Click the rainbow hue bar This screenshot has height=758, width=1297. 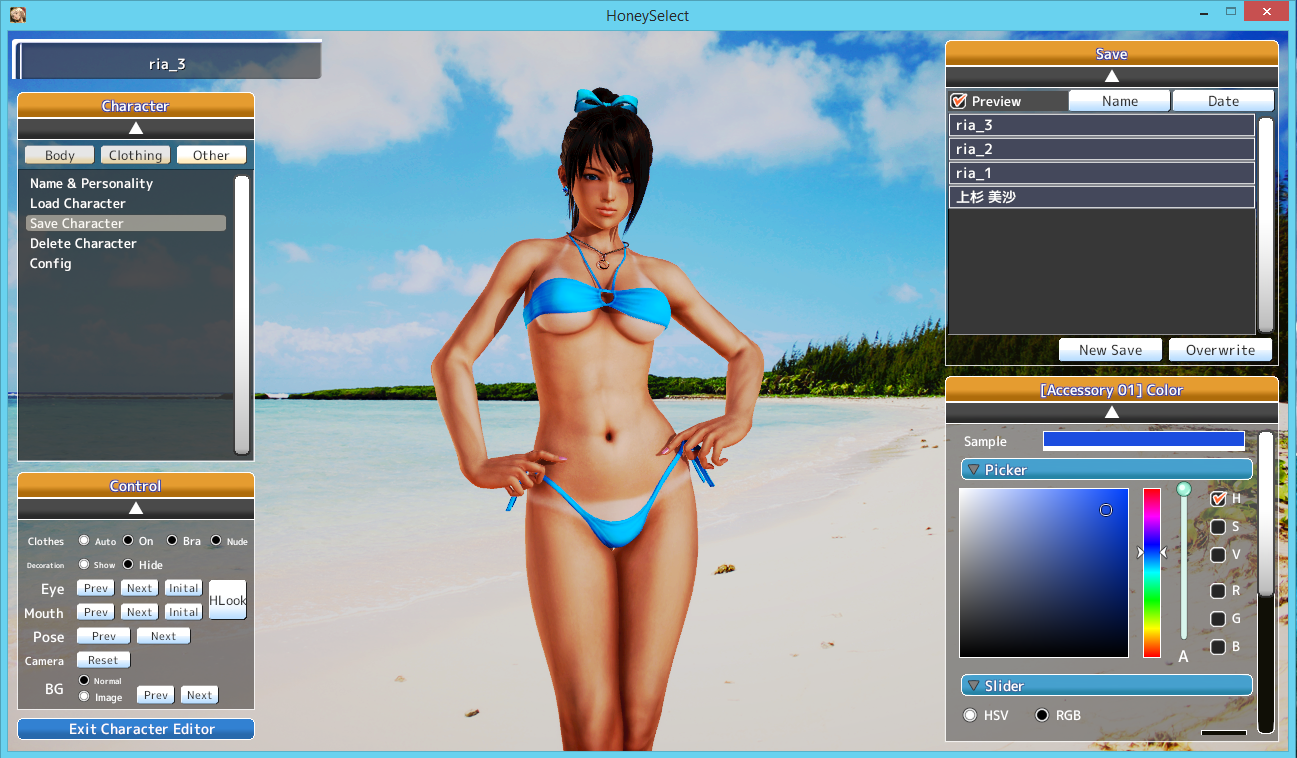click(1152, 573)
